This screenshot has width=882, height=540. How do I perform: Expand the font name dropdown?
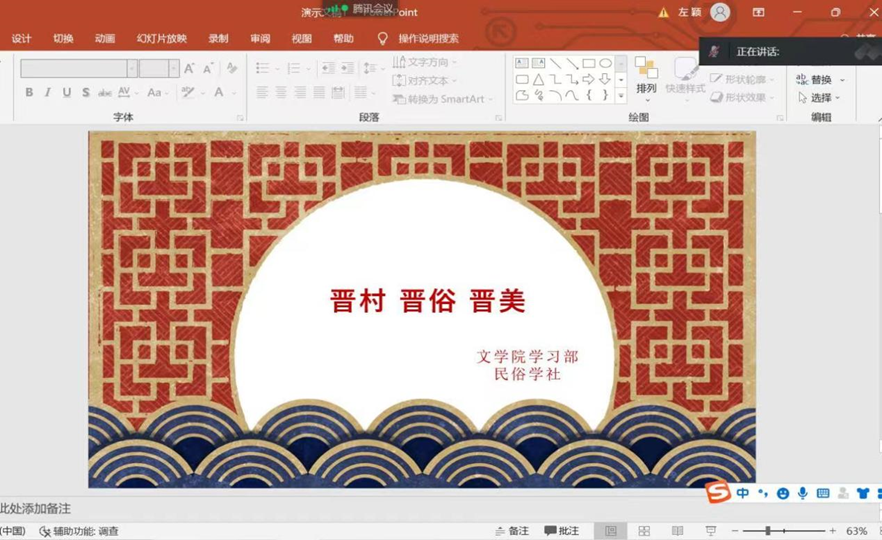[x=132, y=68]
